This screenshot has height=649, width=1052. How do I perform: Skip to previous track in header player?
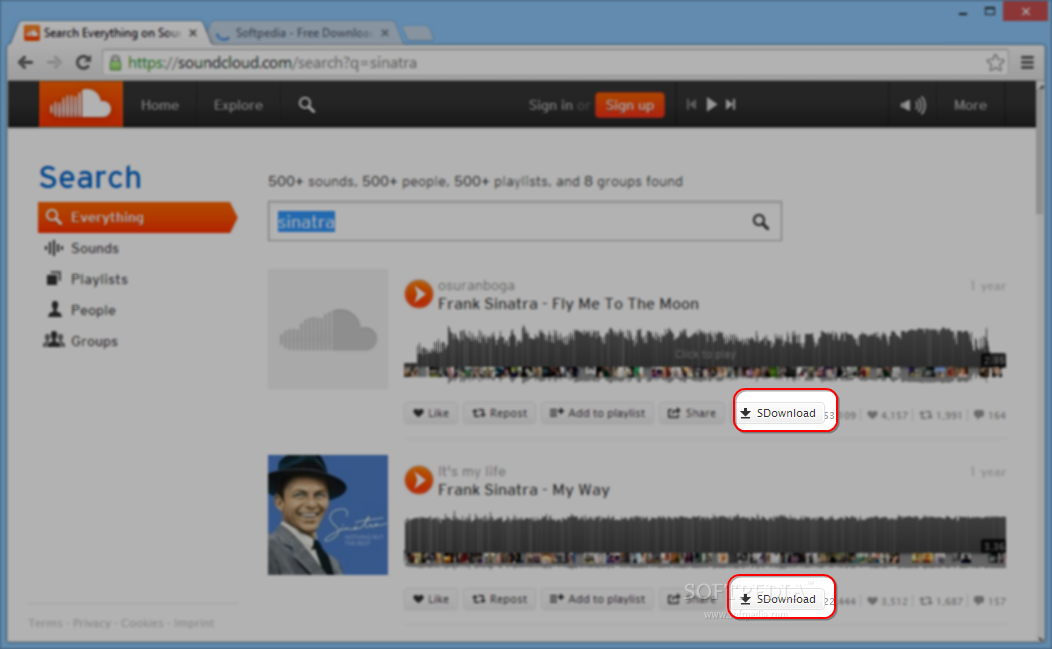[x=691, y=105]
